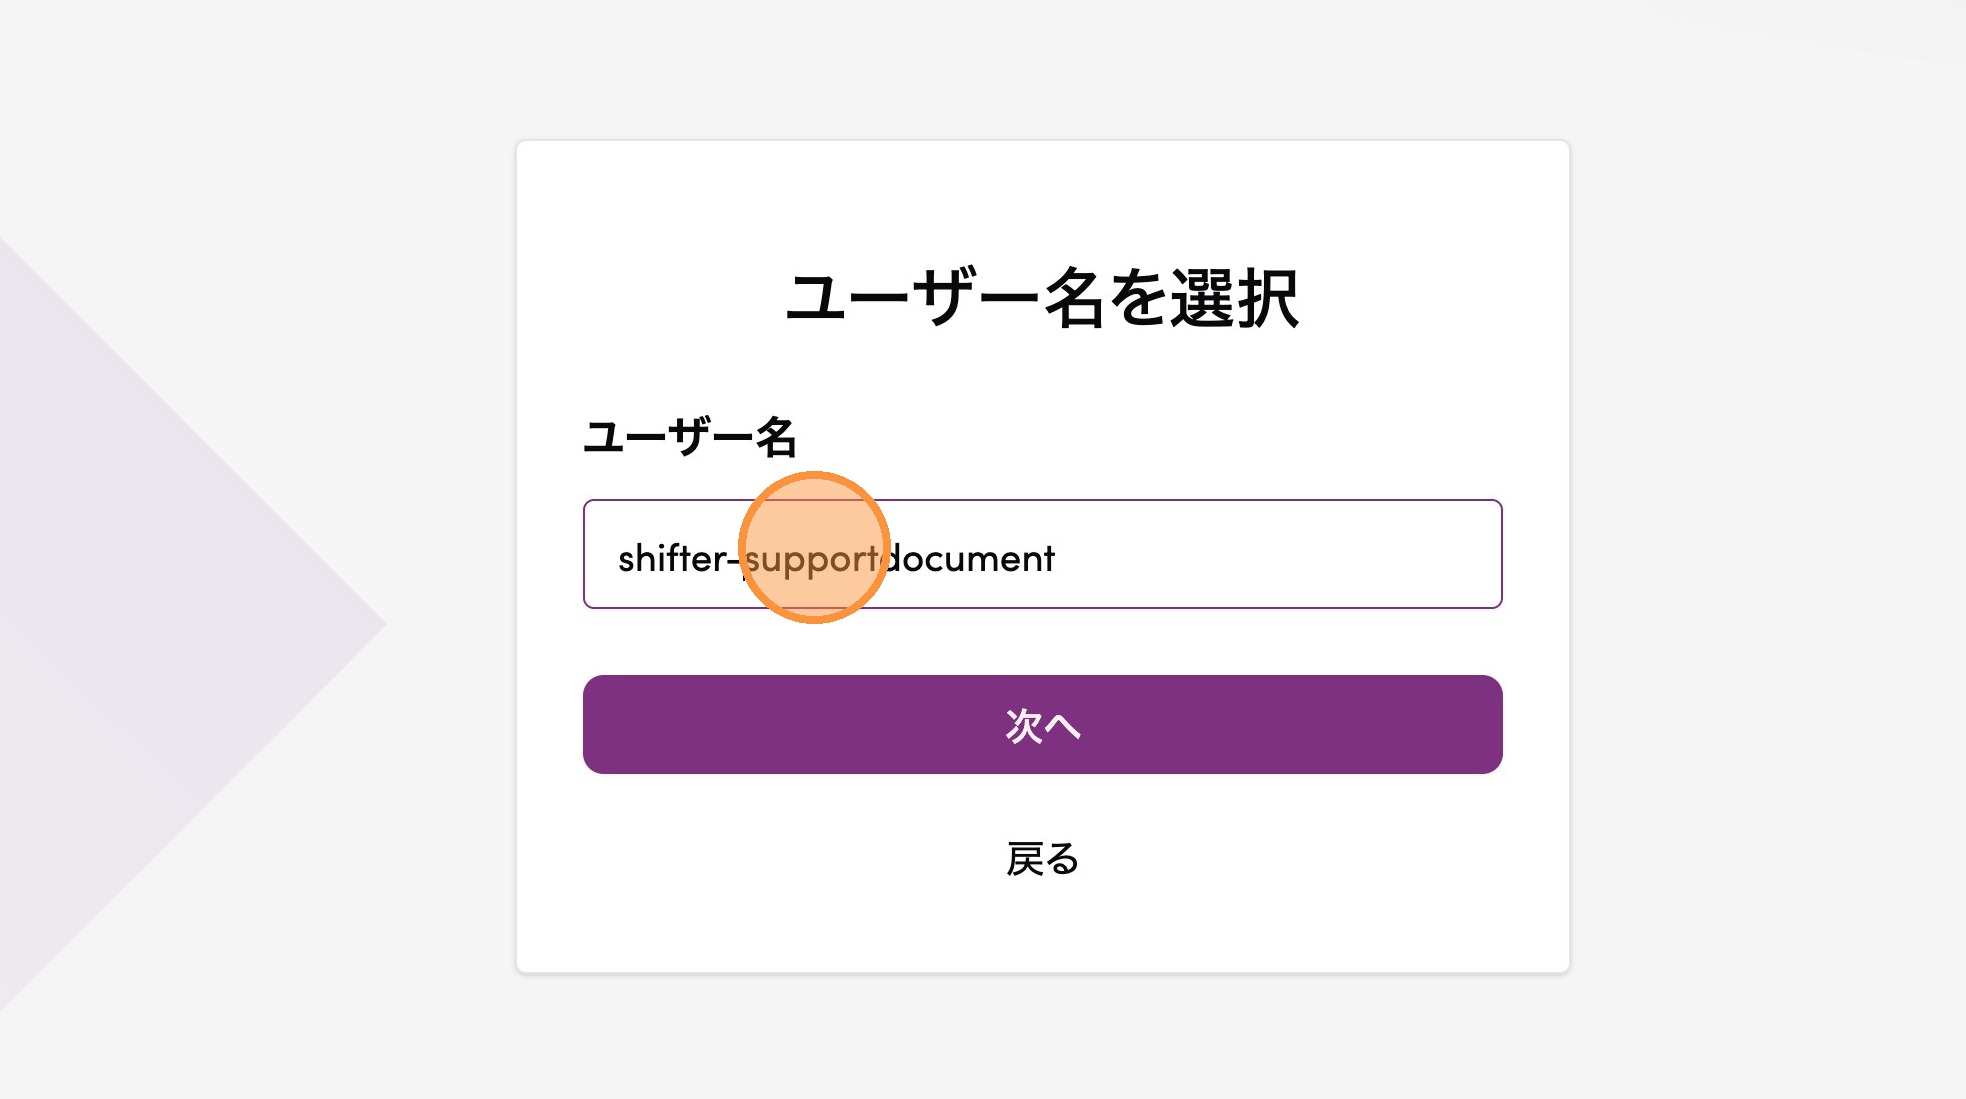
Task: Click the word "shifter" in username field
Action: pos(672,558)
